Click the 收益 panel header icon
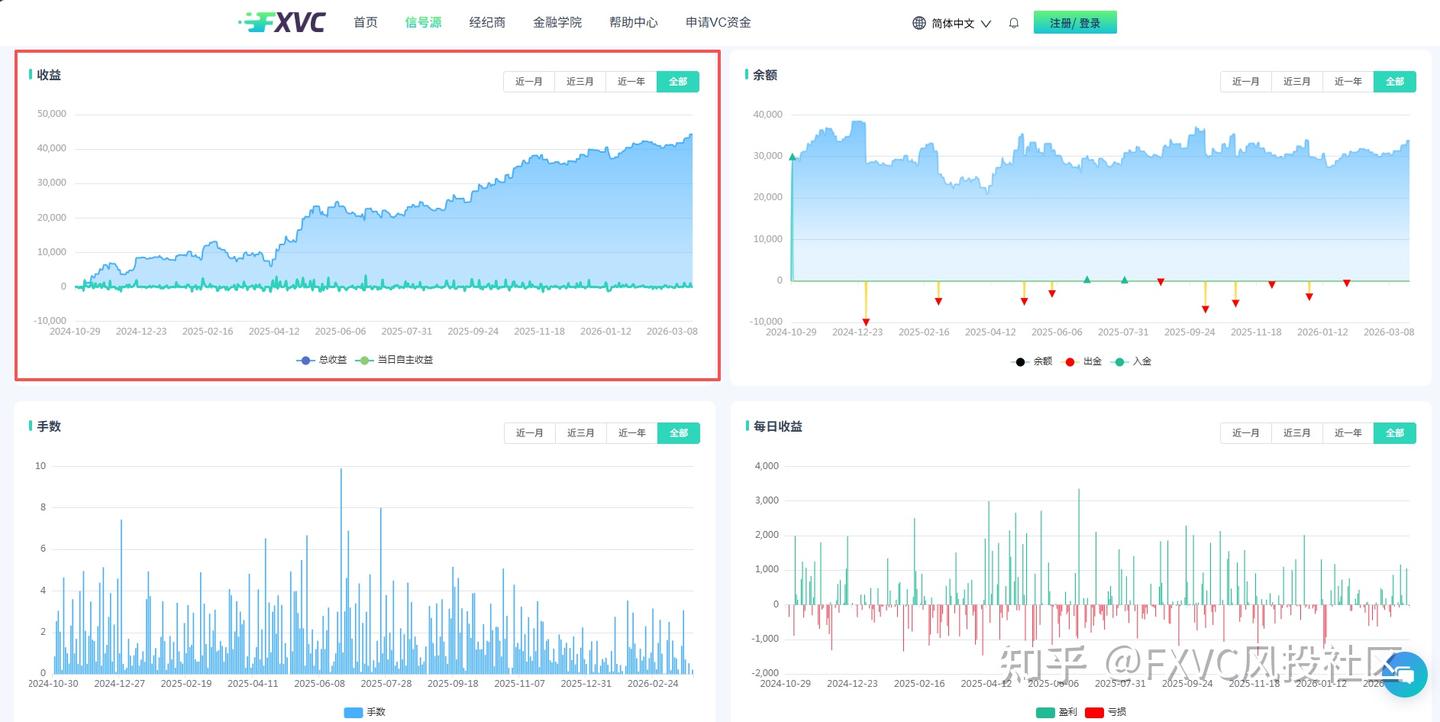 point(30,74)
